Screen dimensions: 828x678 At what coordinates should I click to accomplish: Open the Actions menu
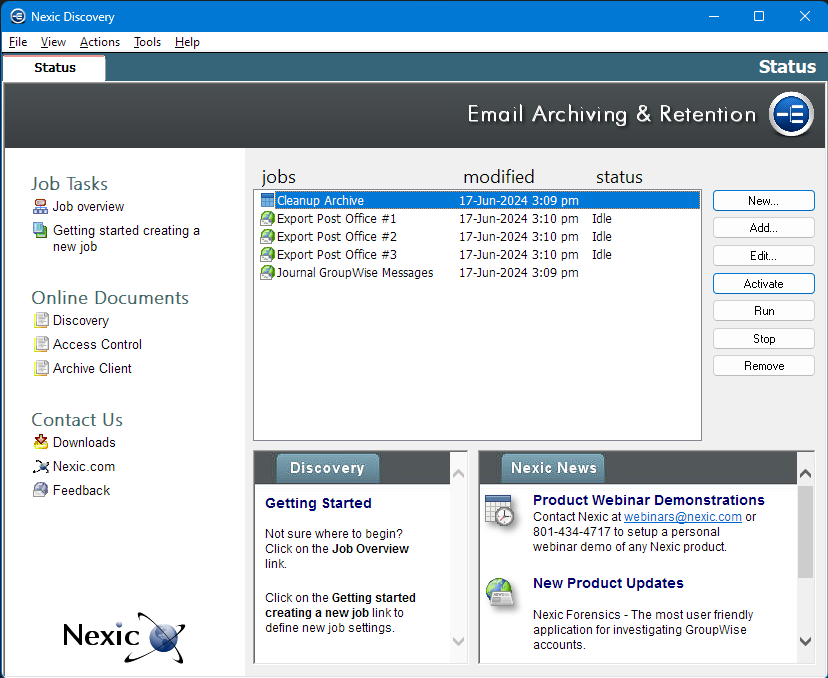click(100, 42)
